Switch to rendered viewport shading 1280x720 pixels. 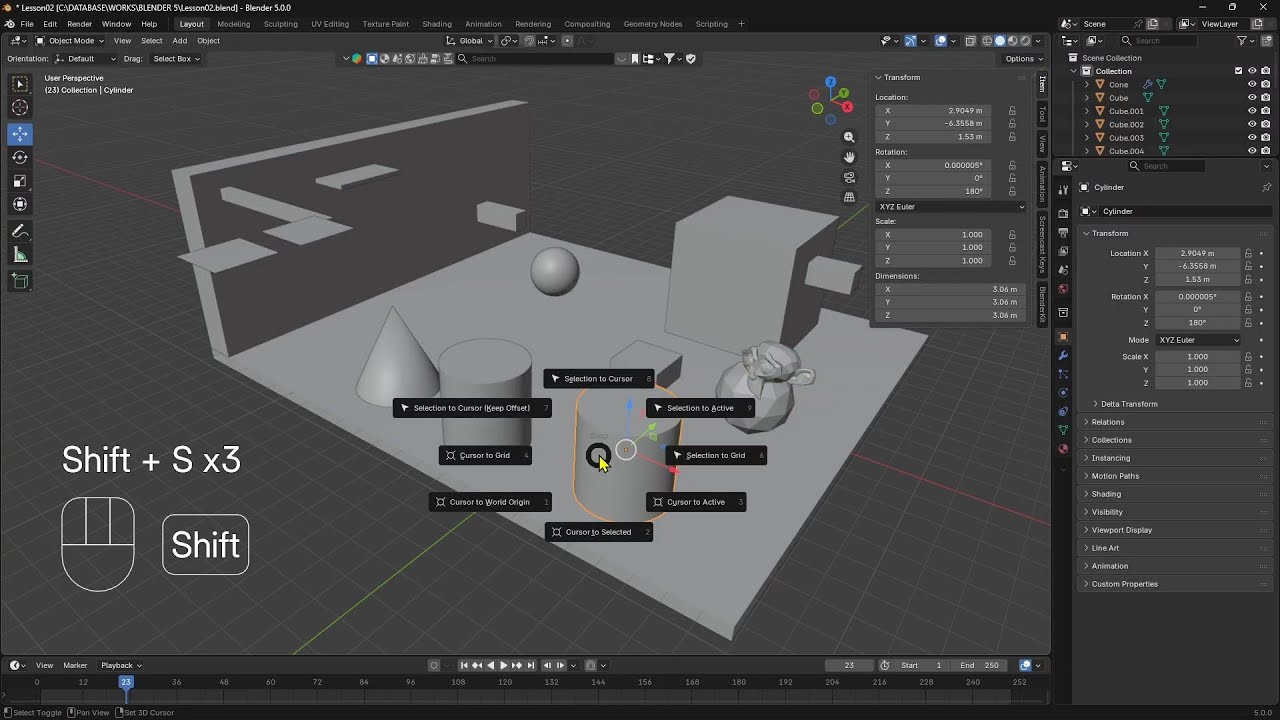pos(1024,41)
